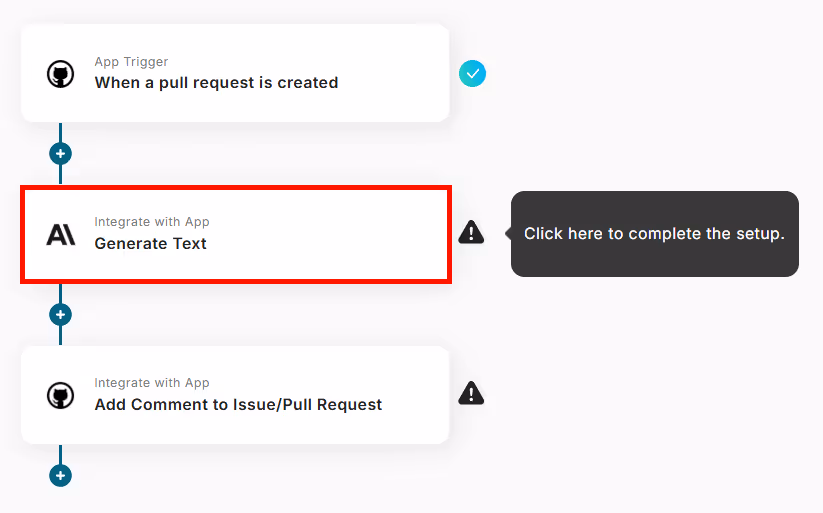
Task: Click the GitHub icon in the pull request trigger
Action: click(x=60, y=74)
